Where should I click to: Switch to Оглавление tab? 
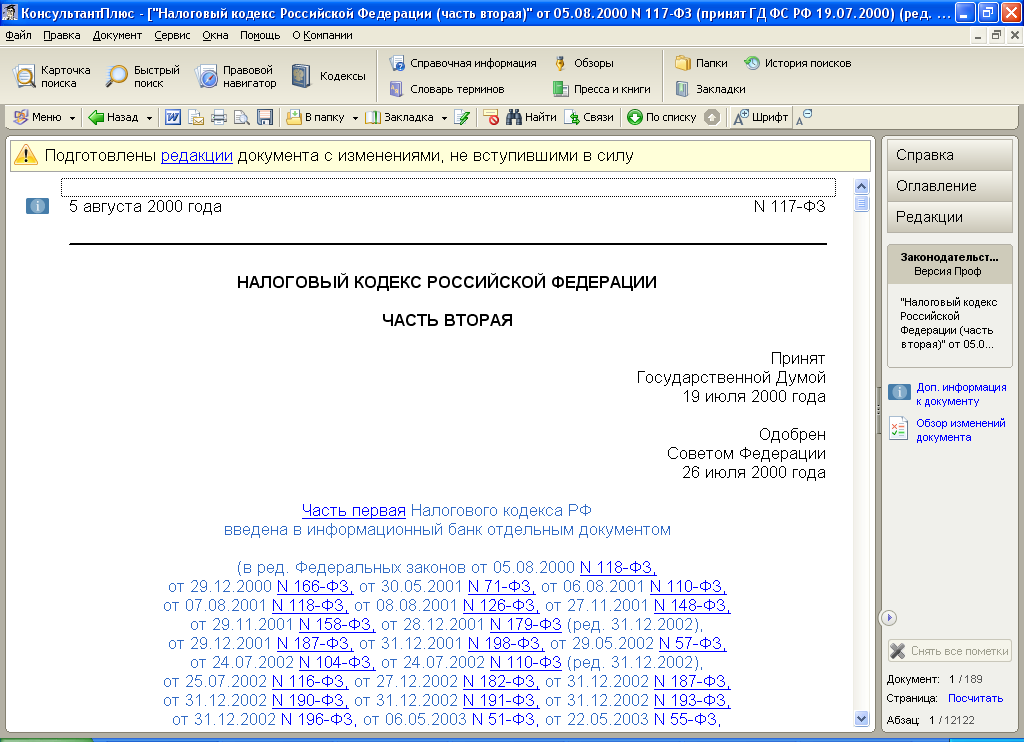click(950, 186)
